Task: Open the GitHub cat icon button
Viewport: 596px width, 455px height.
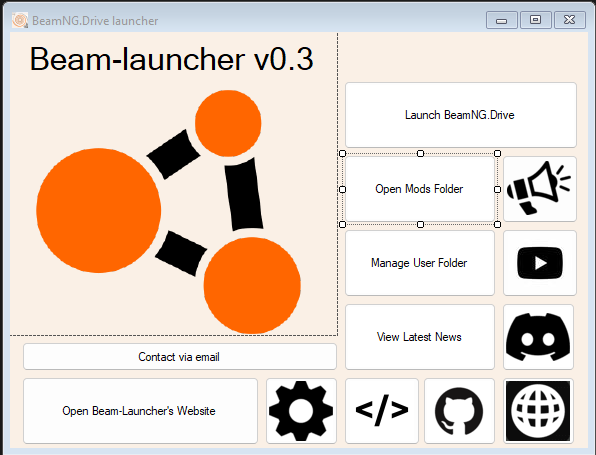Action: [x=460, y=411]
